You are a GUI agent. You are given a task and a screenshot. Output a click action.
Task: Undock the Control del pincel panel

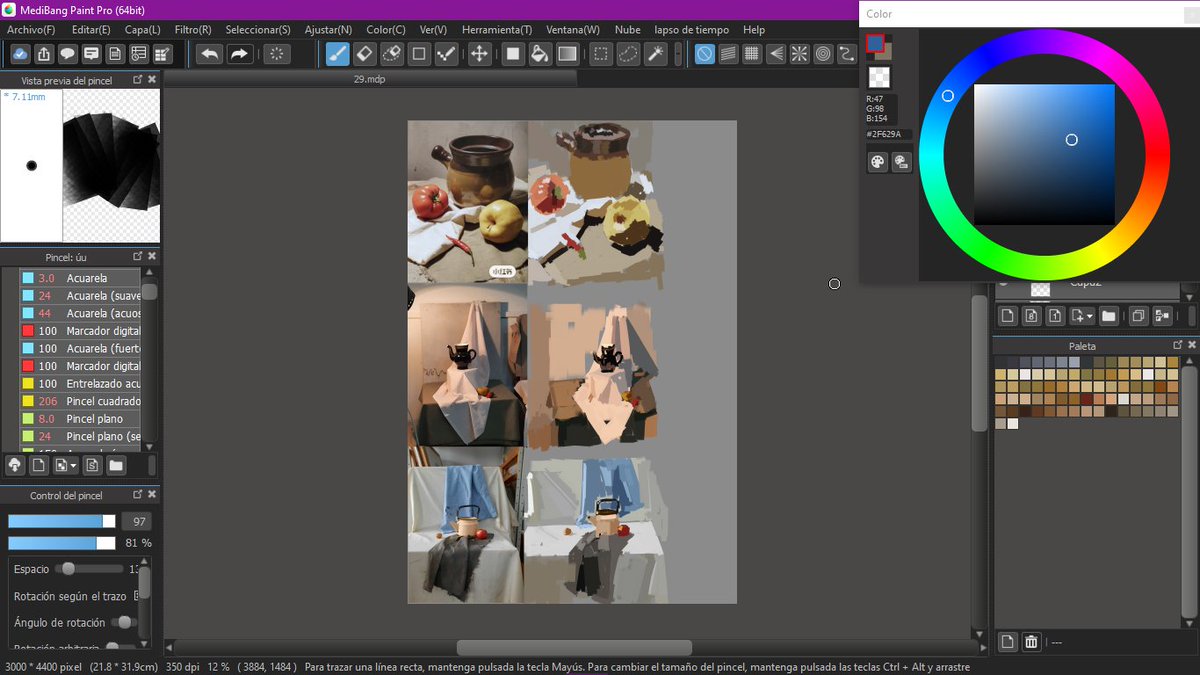point(138,495)
